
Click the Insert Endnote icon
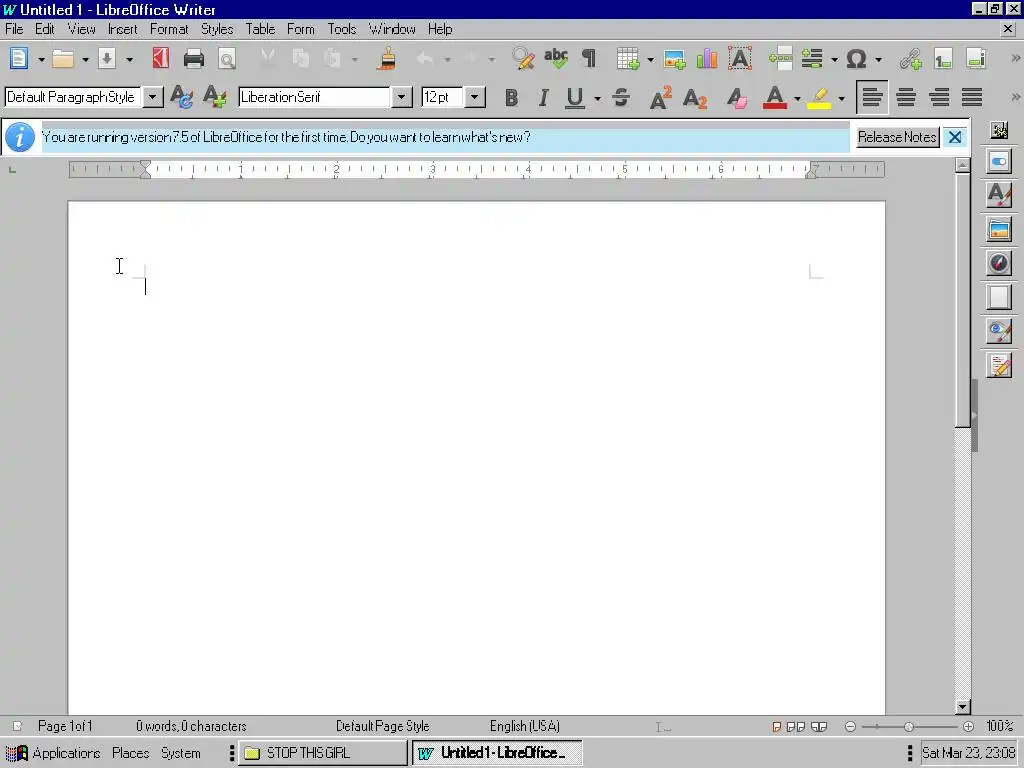click(976, 59)
